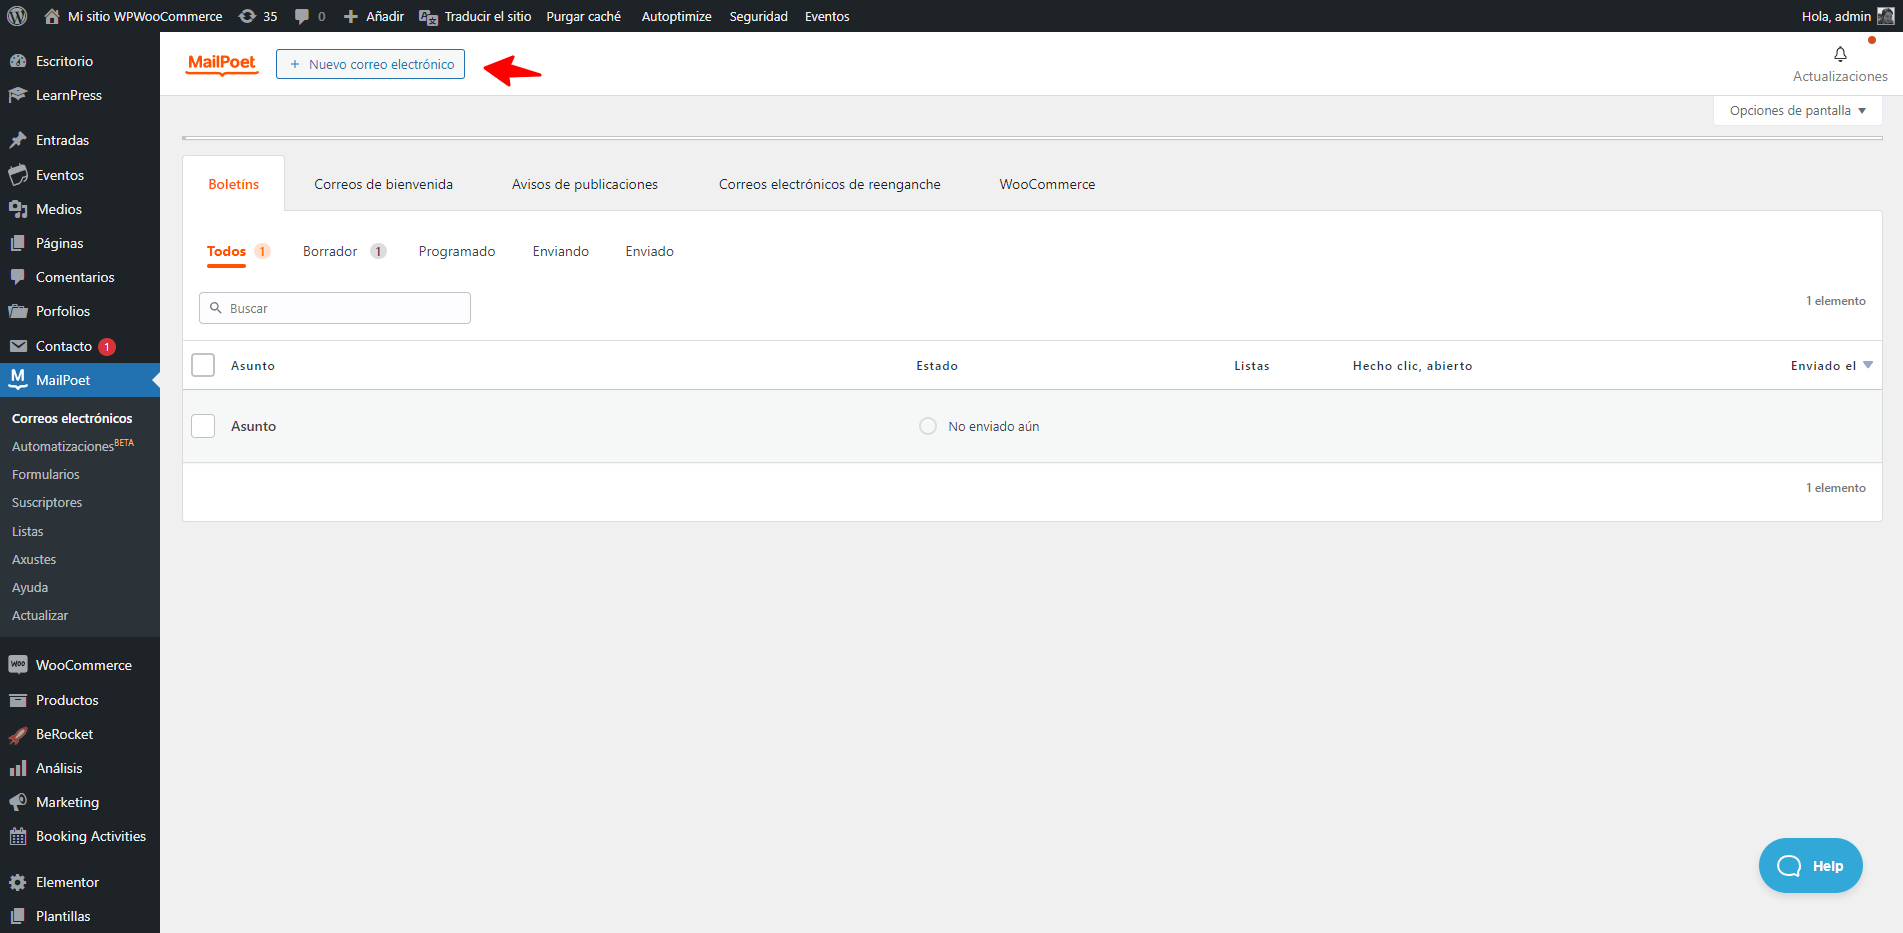Click the Medios media icon
The height and width of the screenshot is (933, 1903).
click(x=18, y=209)
